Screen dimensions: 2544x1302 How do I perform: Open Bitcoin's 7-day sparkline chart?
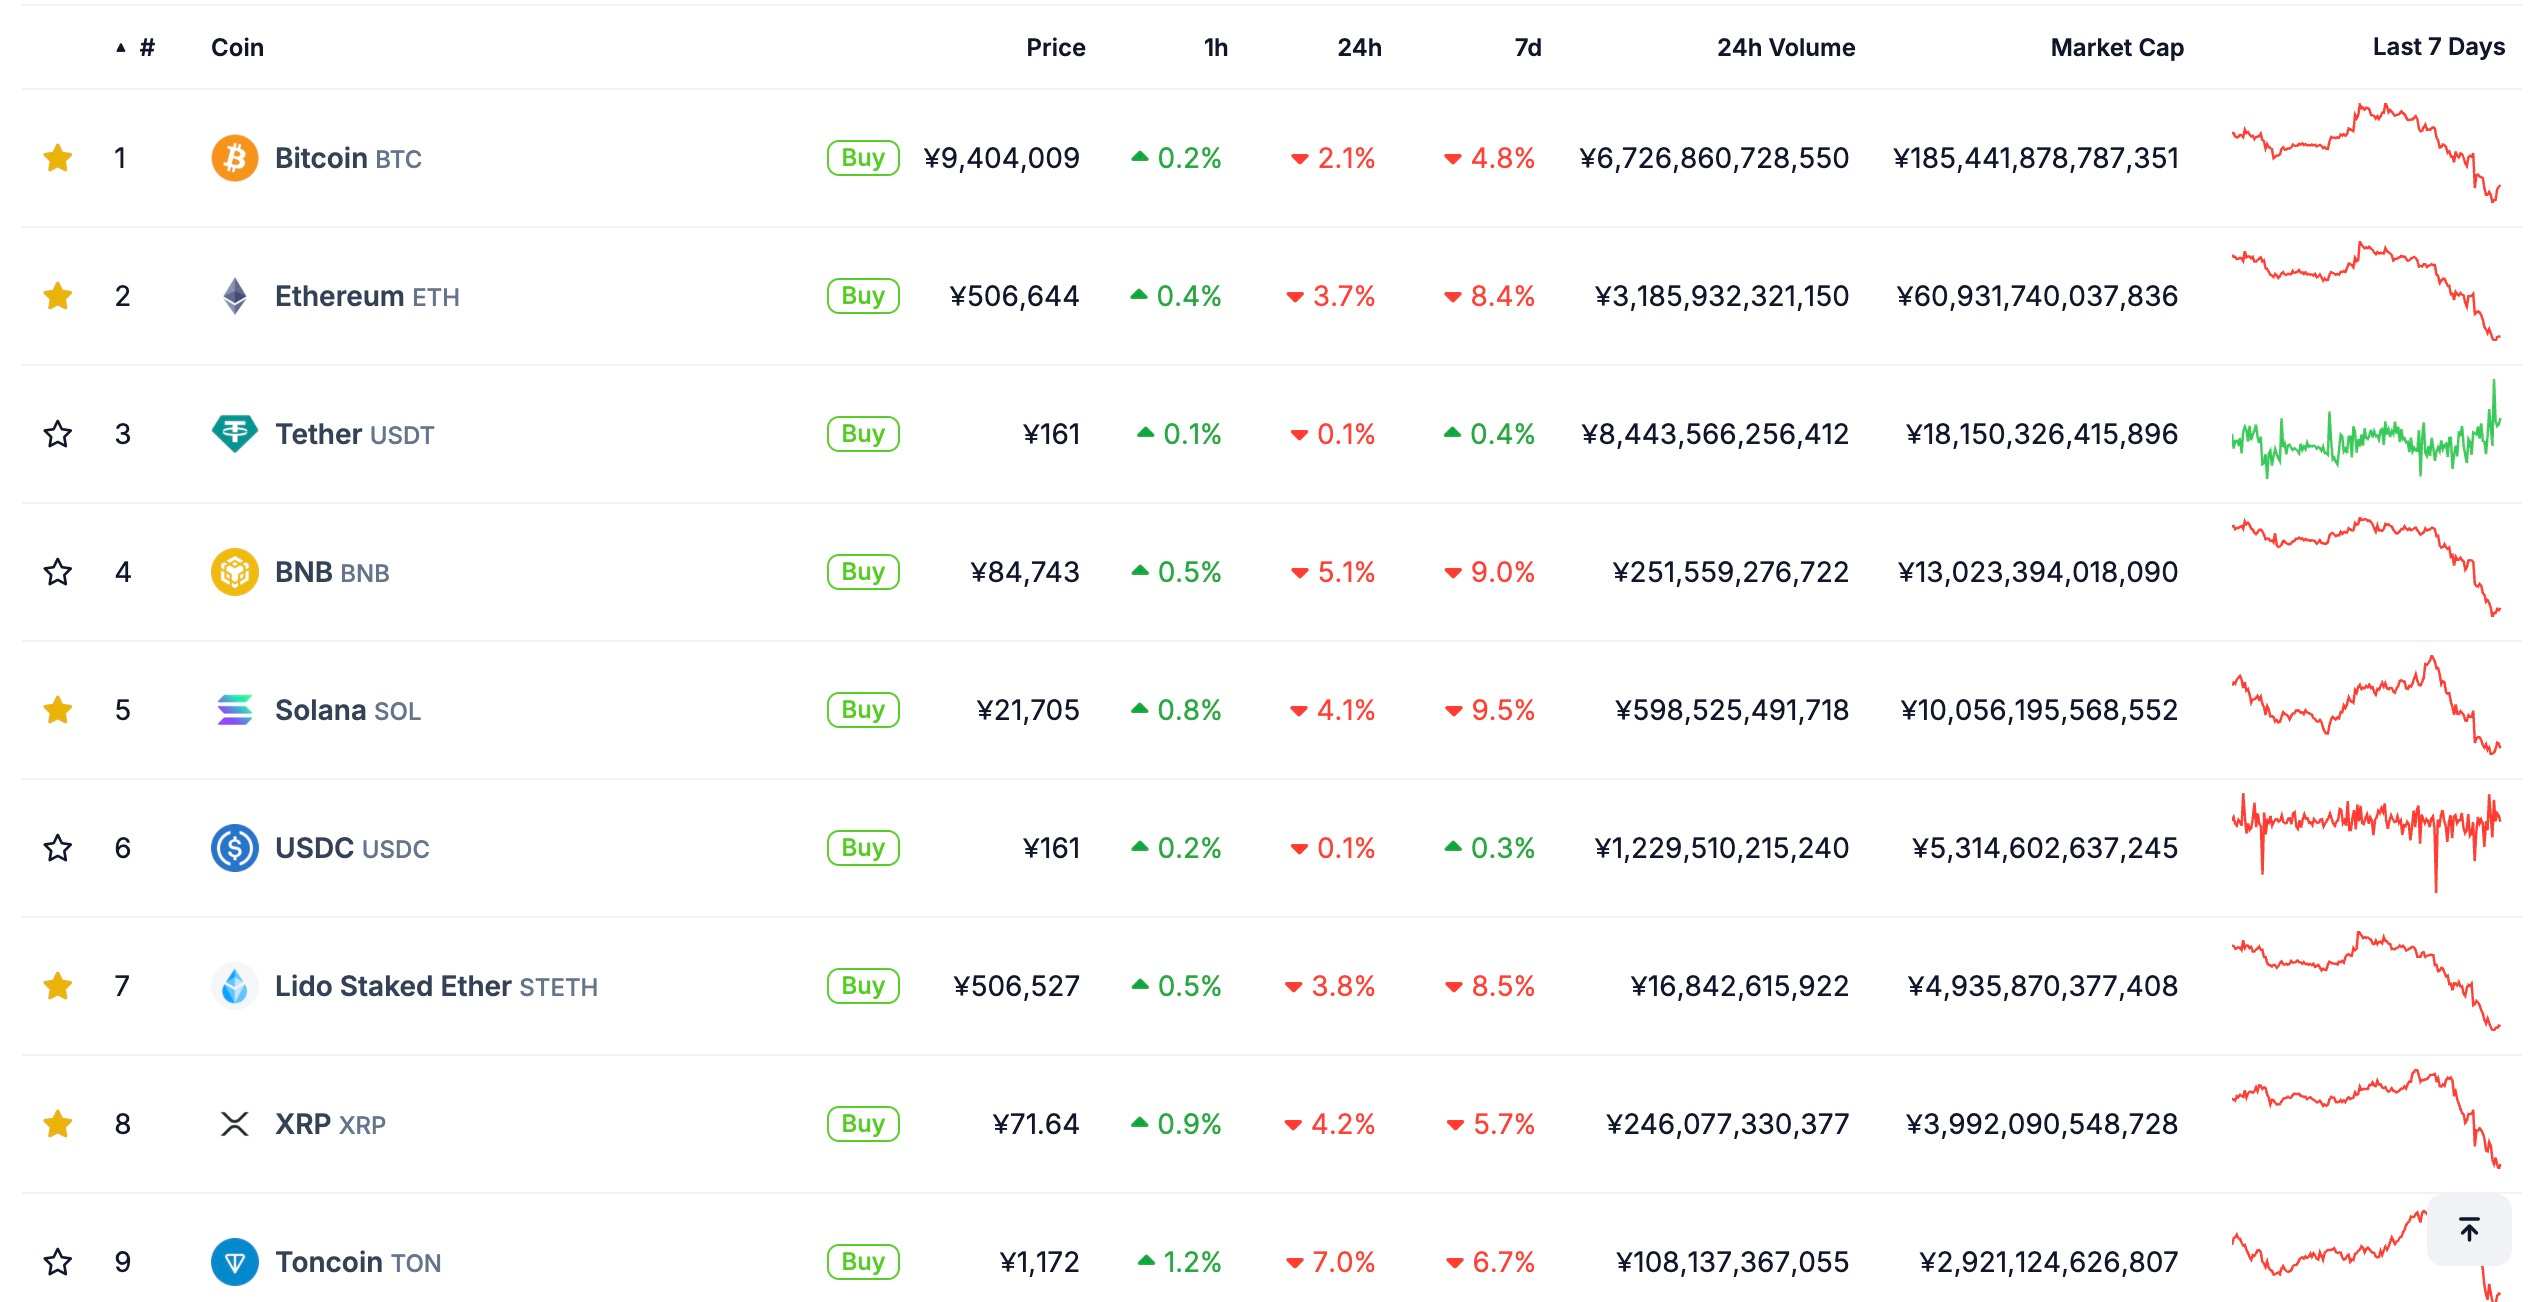click(2366, 152)
